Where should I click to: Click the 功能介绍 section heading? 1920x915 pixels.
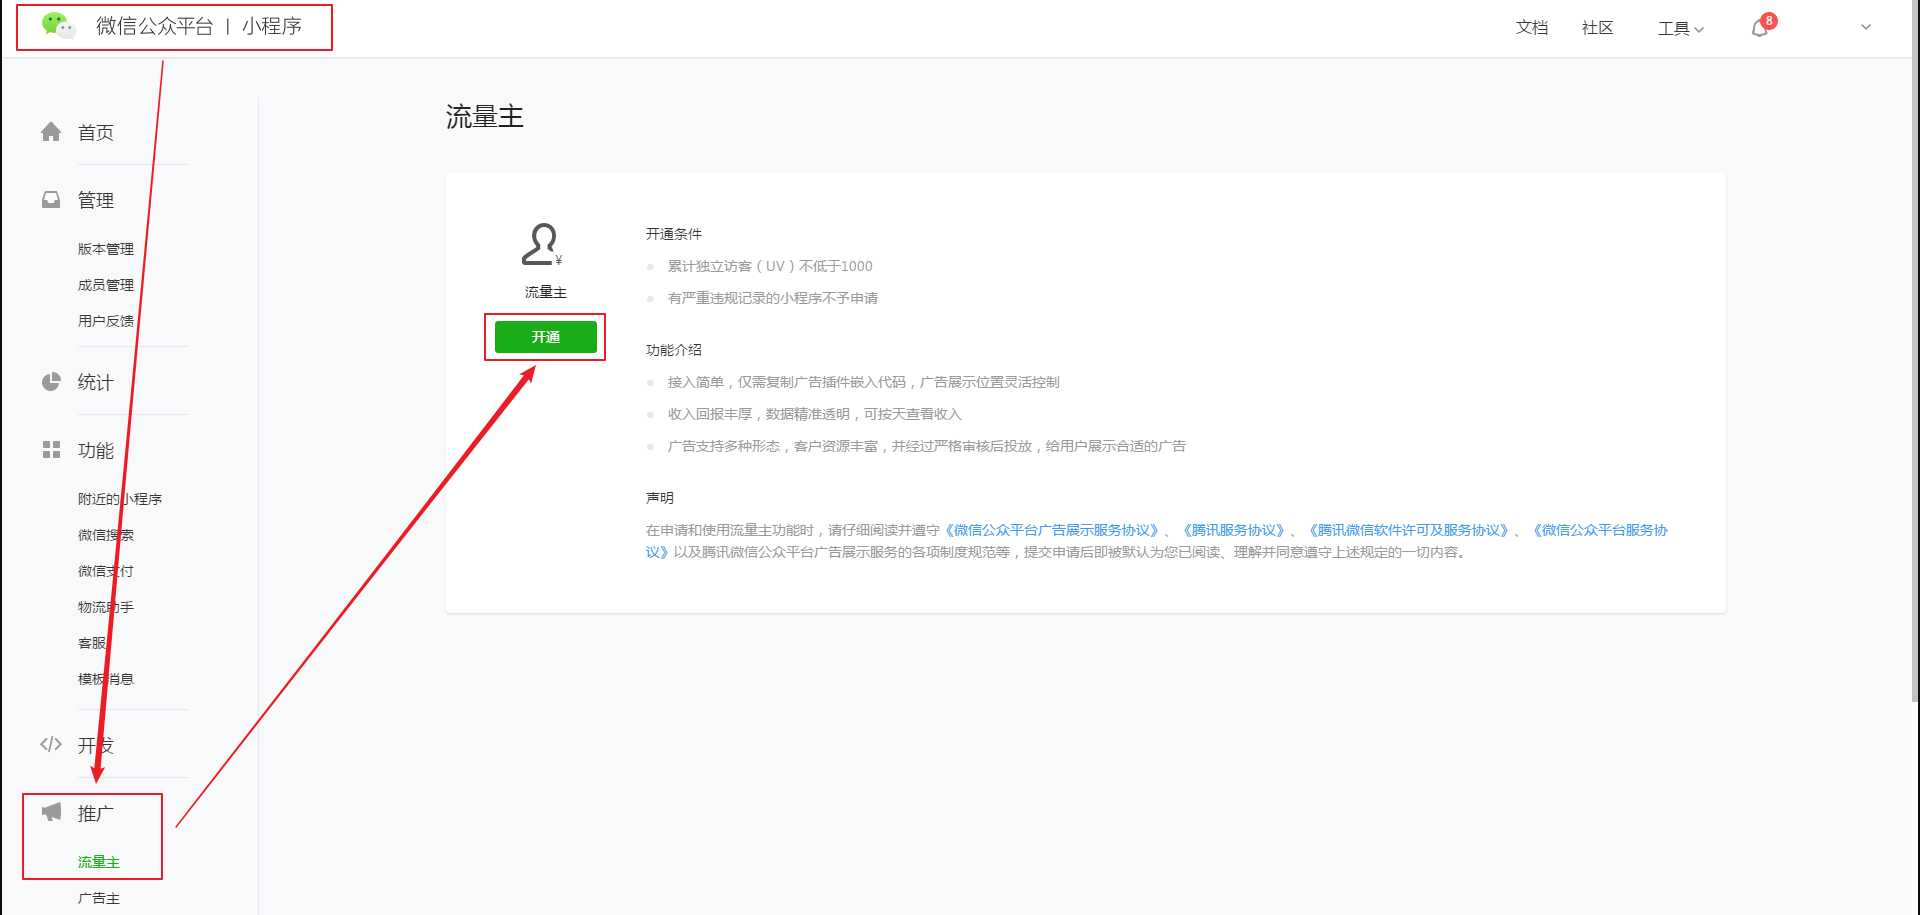point(674,350)
